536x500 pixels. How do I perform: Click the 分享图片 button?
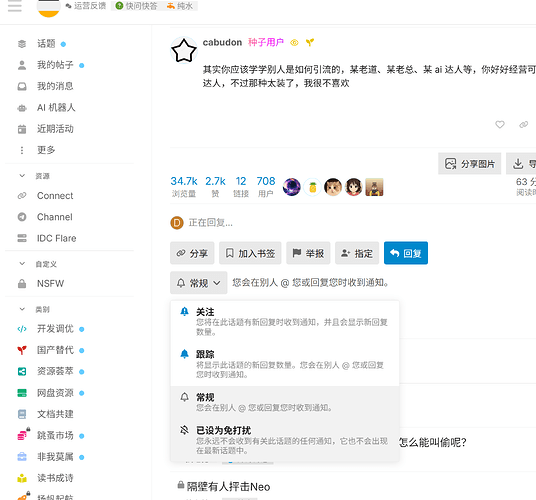point(469,164)
